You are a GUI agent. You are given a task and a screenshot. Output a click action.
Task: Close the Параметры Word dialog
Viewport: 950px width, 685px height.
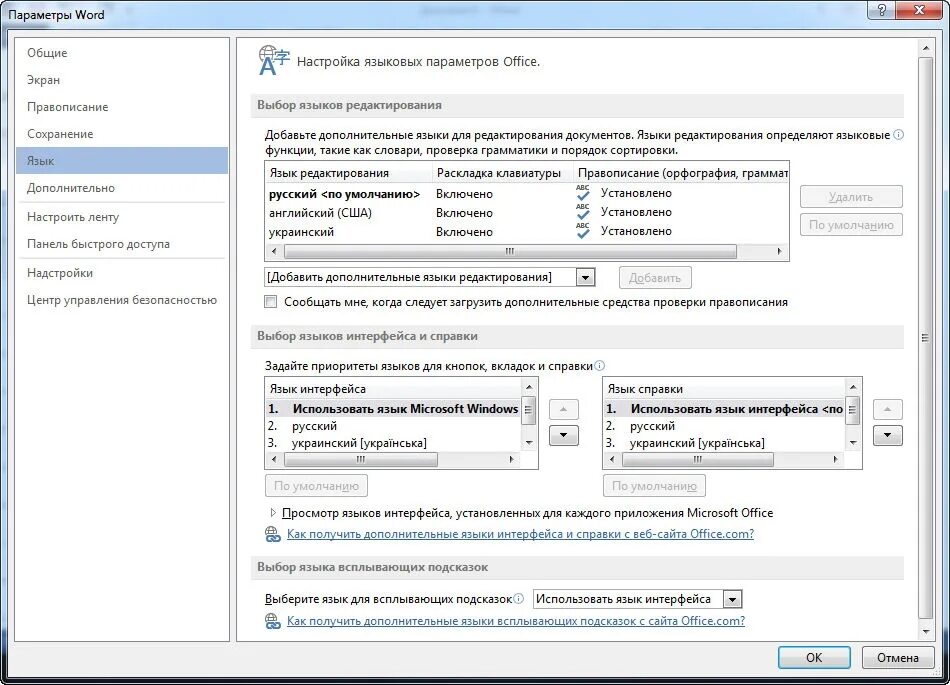(x=919, y=10)
